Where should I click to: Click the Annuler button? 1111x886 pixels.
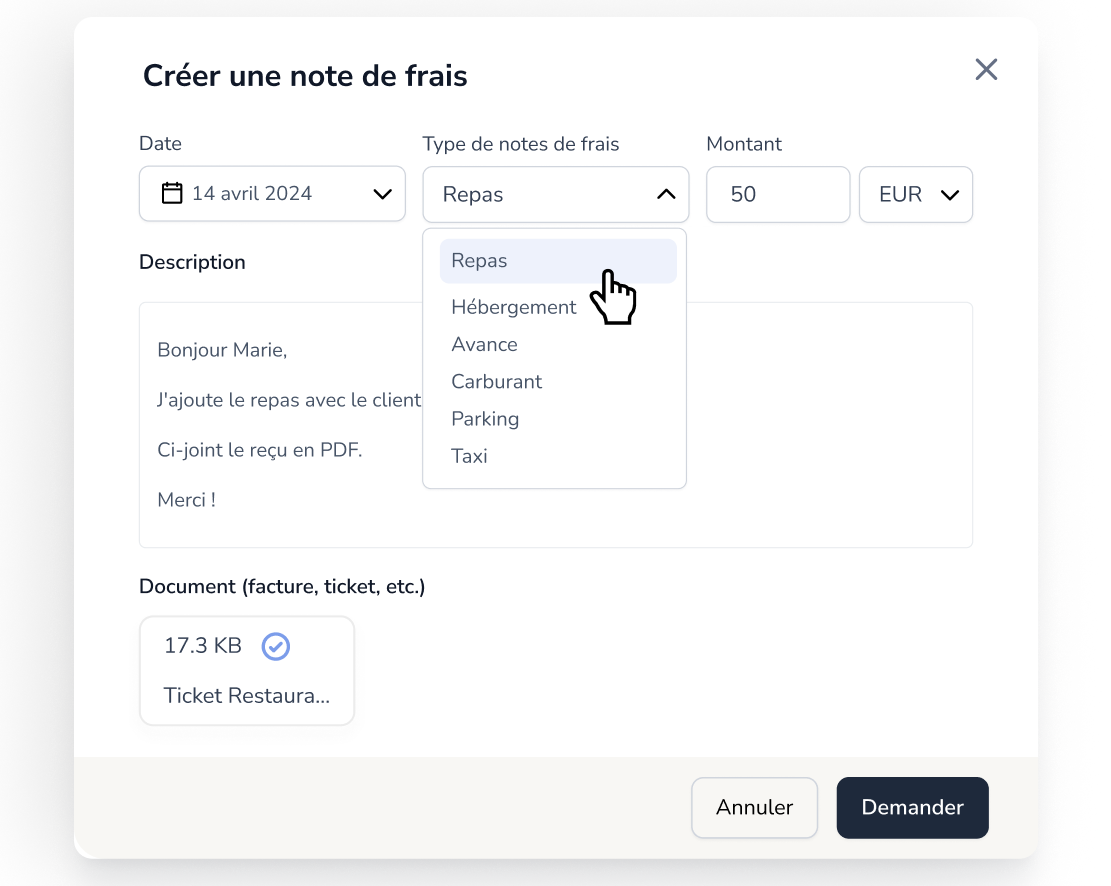(x=754, y=807)
